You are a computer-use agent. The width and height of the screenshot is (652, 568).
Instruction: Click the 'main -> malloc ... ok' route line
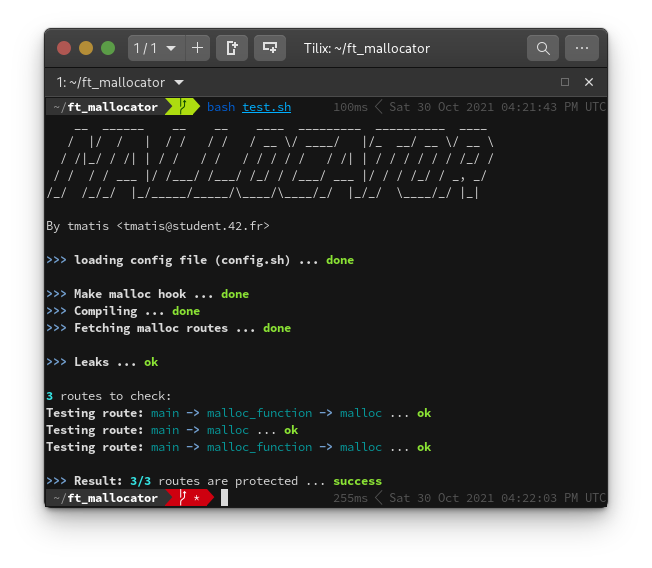coord(172,430)
